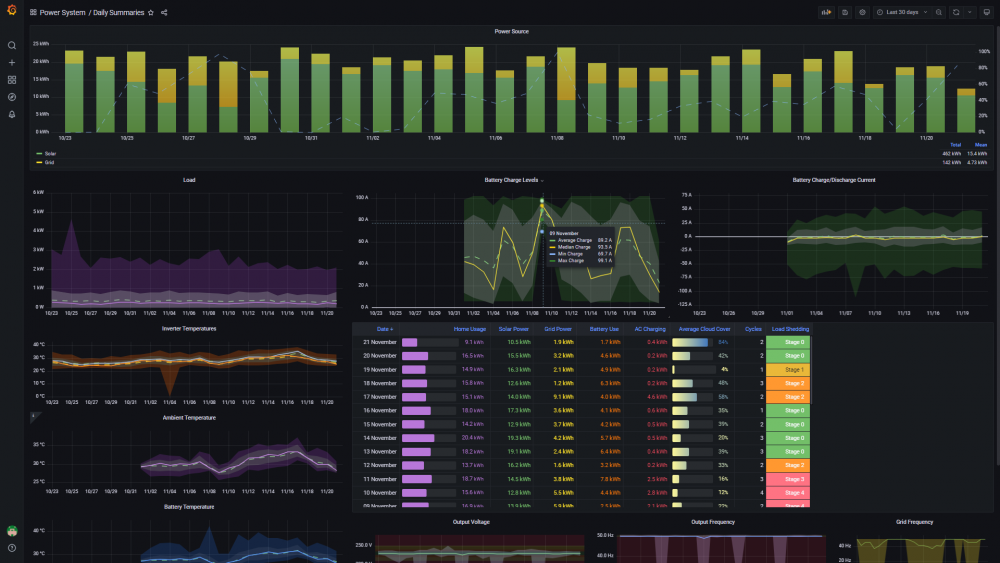Open the search dashboards icon
Screen dimensions: 1000x563
(11, 45)
